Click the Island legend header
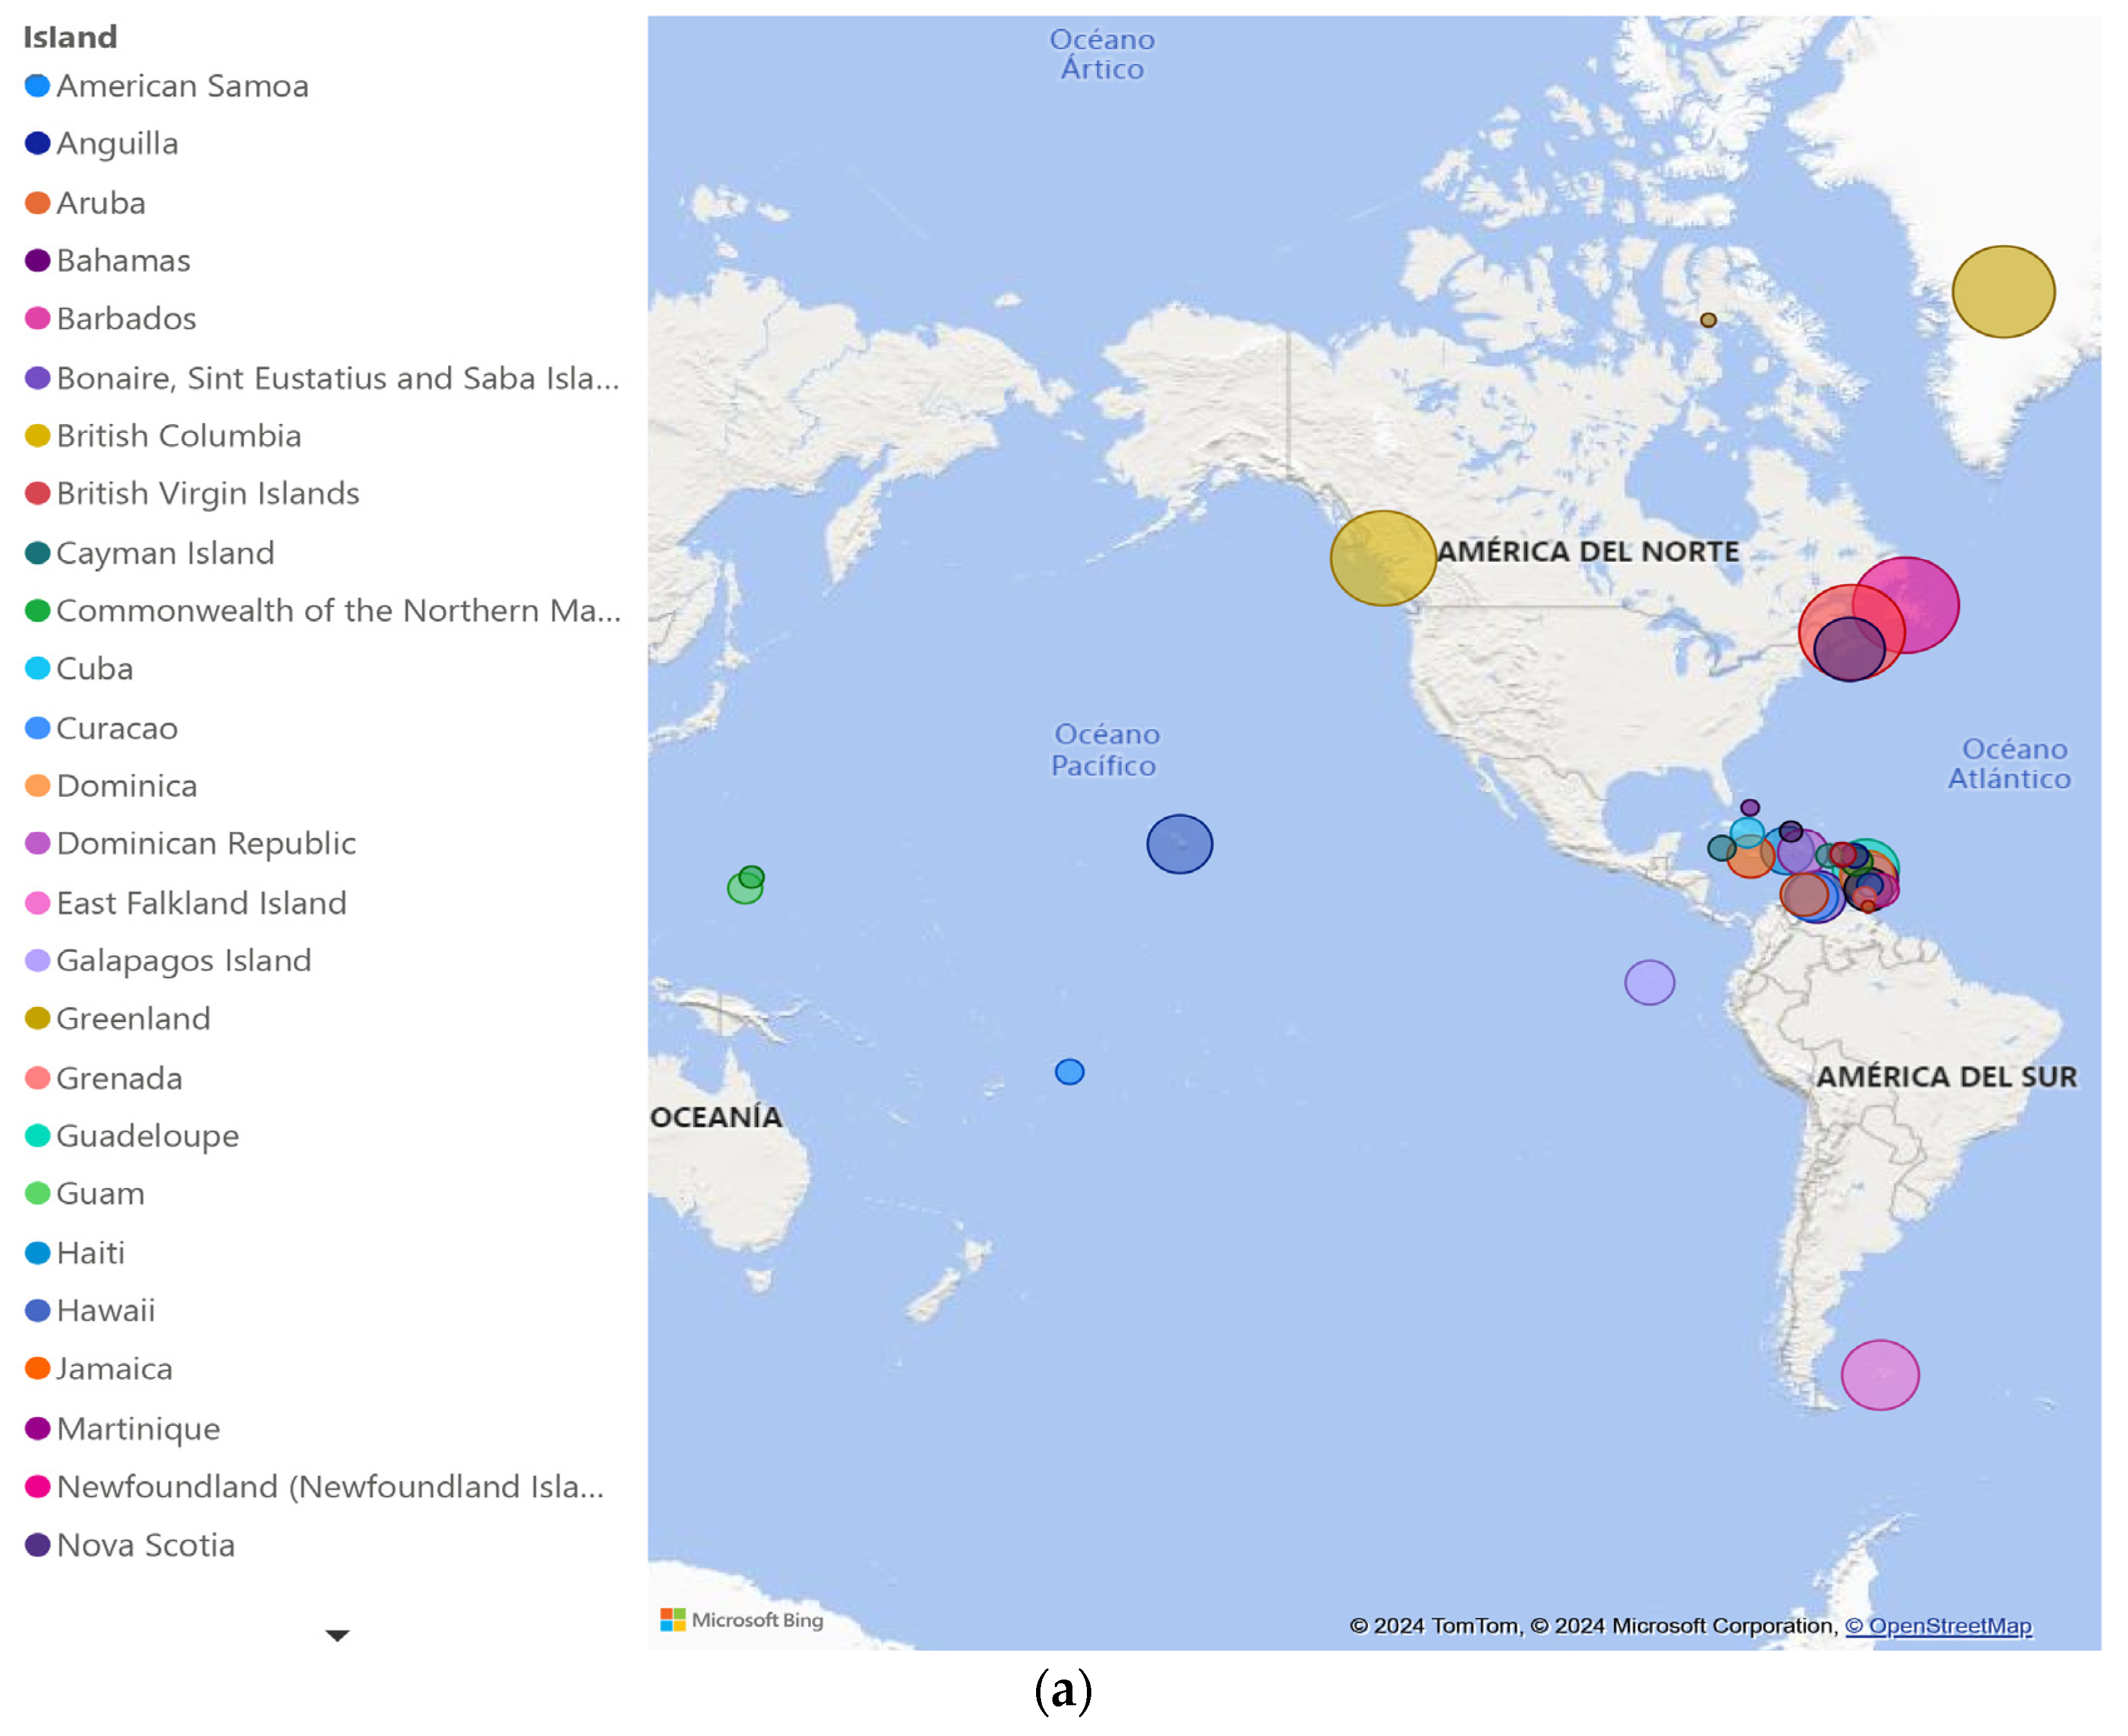2128x1736 pixels. coord(70,37)
